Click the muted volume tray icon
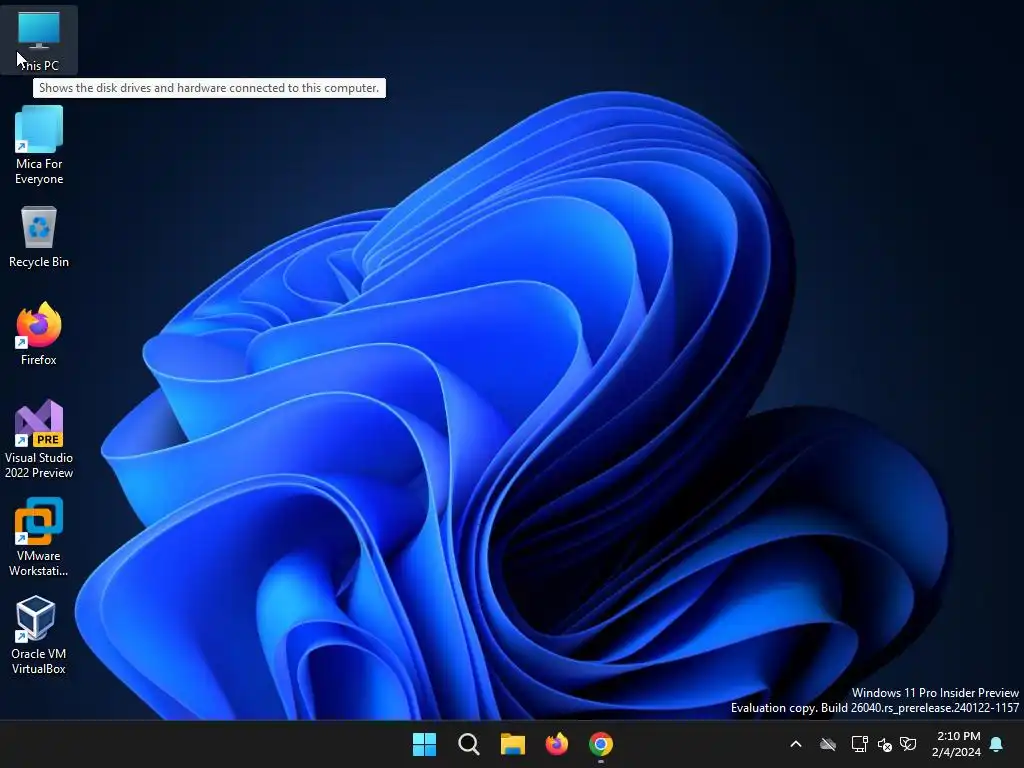Image resolution: width=1024 pixels, height=768 pixels. pos(885,744)
